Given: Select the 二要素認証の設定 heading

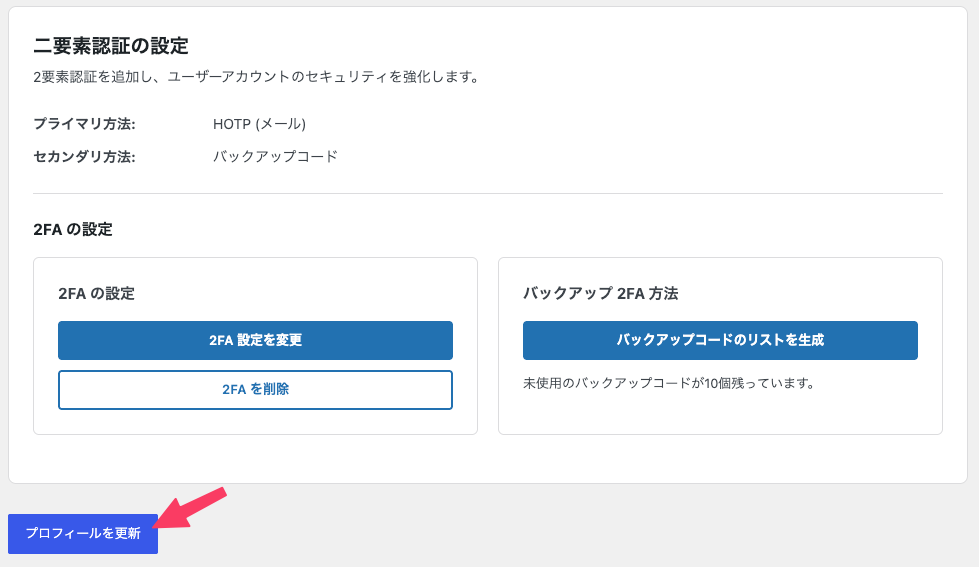Looking at the screenshot, I should (111, 46).
